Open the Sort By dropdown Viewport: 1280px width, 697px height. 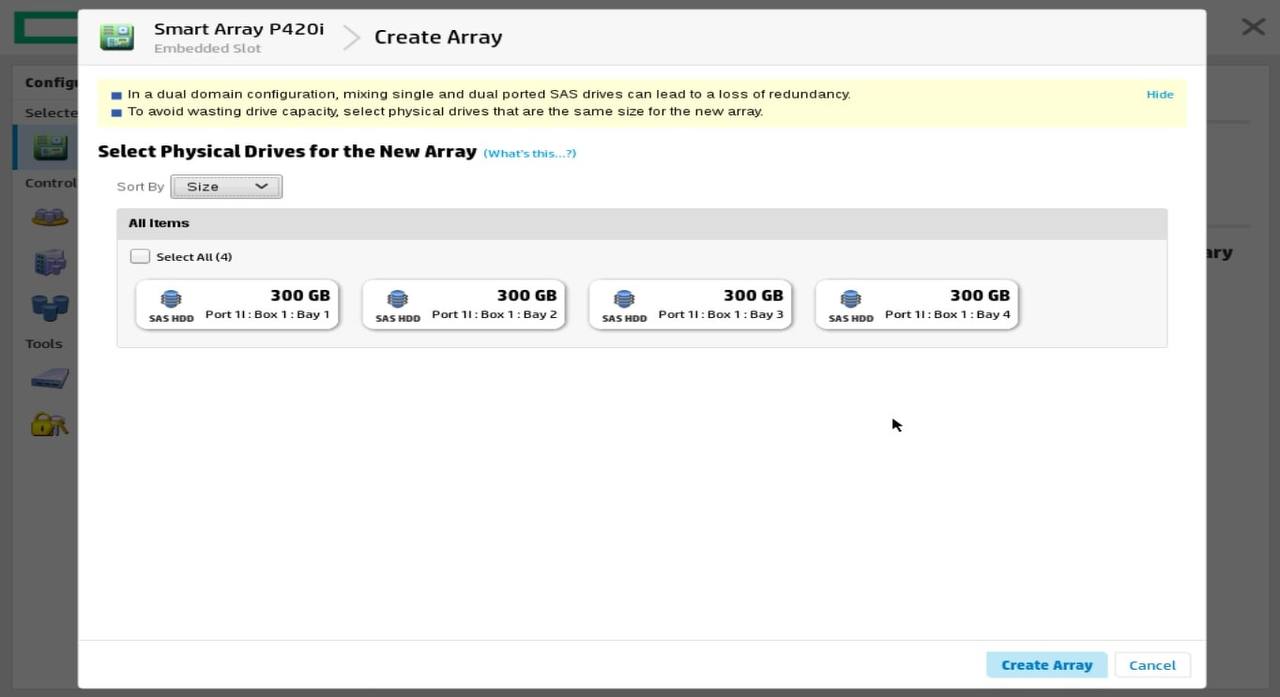226,186
